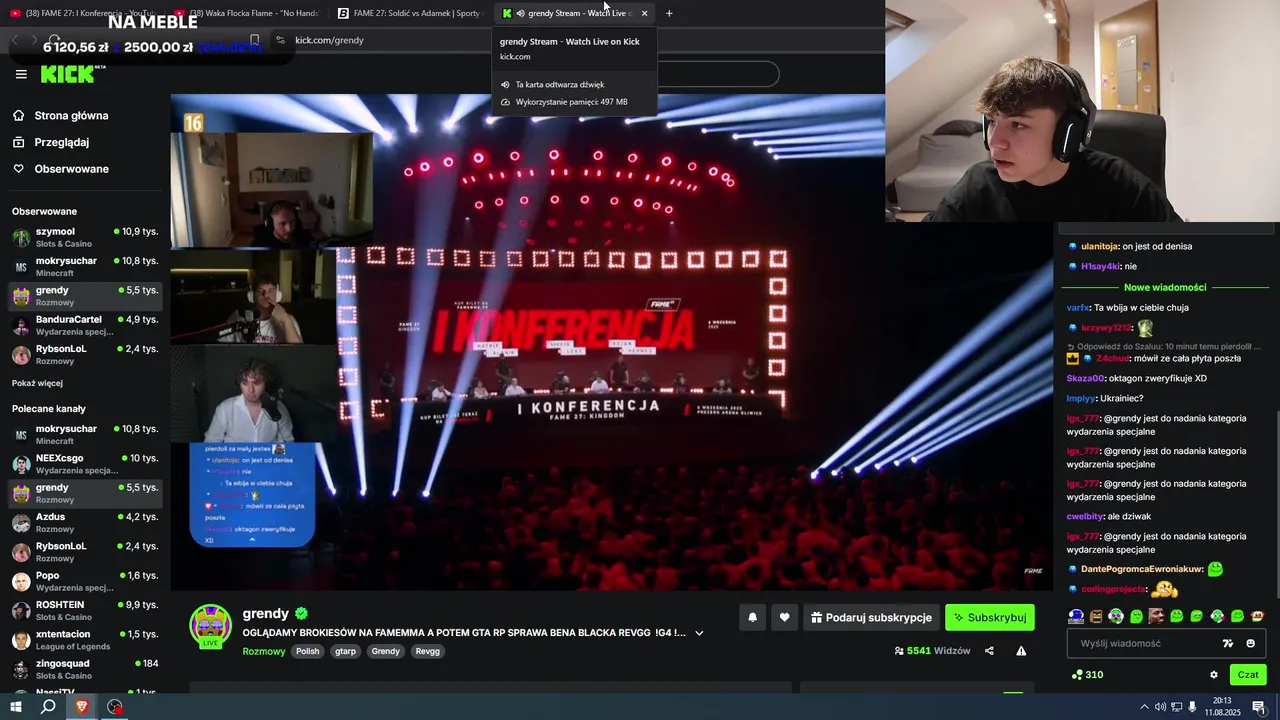
Task: Jump to Nowe wiadomości in chat
Action: (x=1164, y=287)
